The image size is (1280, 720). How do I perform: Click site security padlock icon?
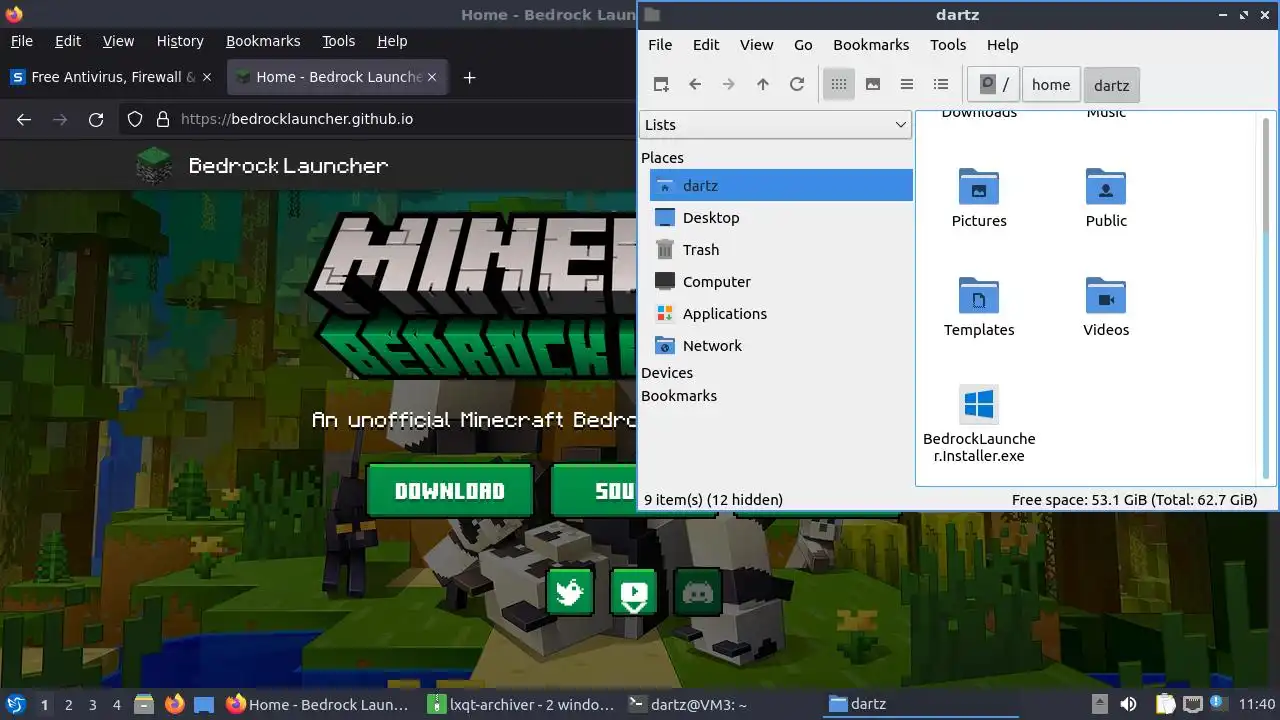tap(162, 119)
